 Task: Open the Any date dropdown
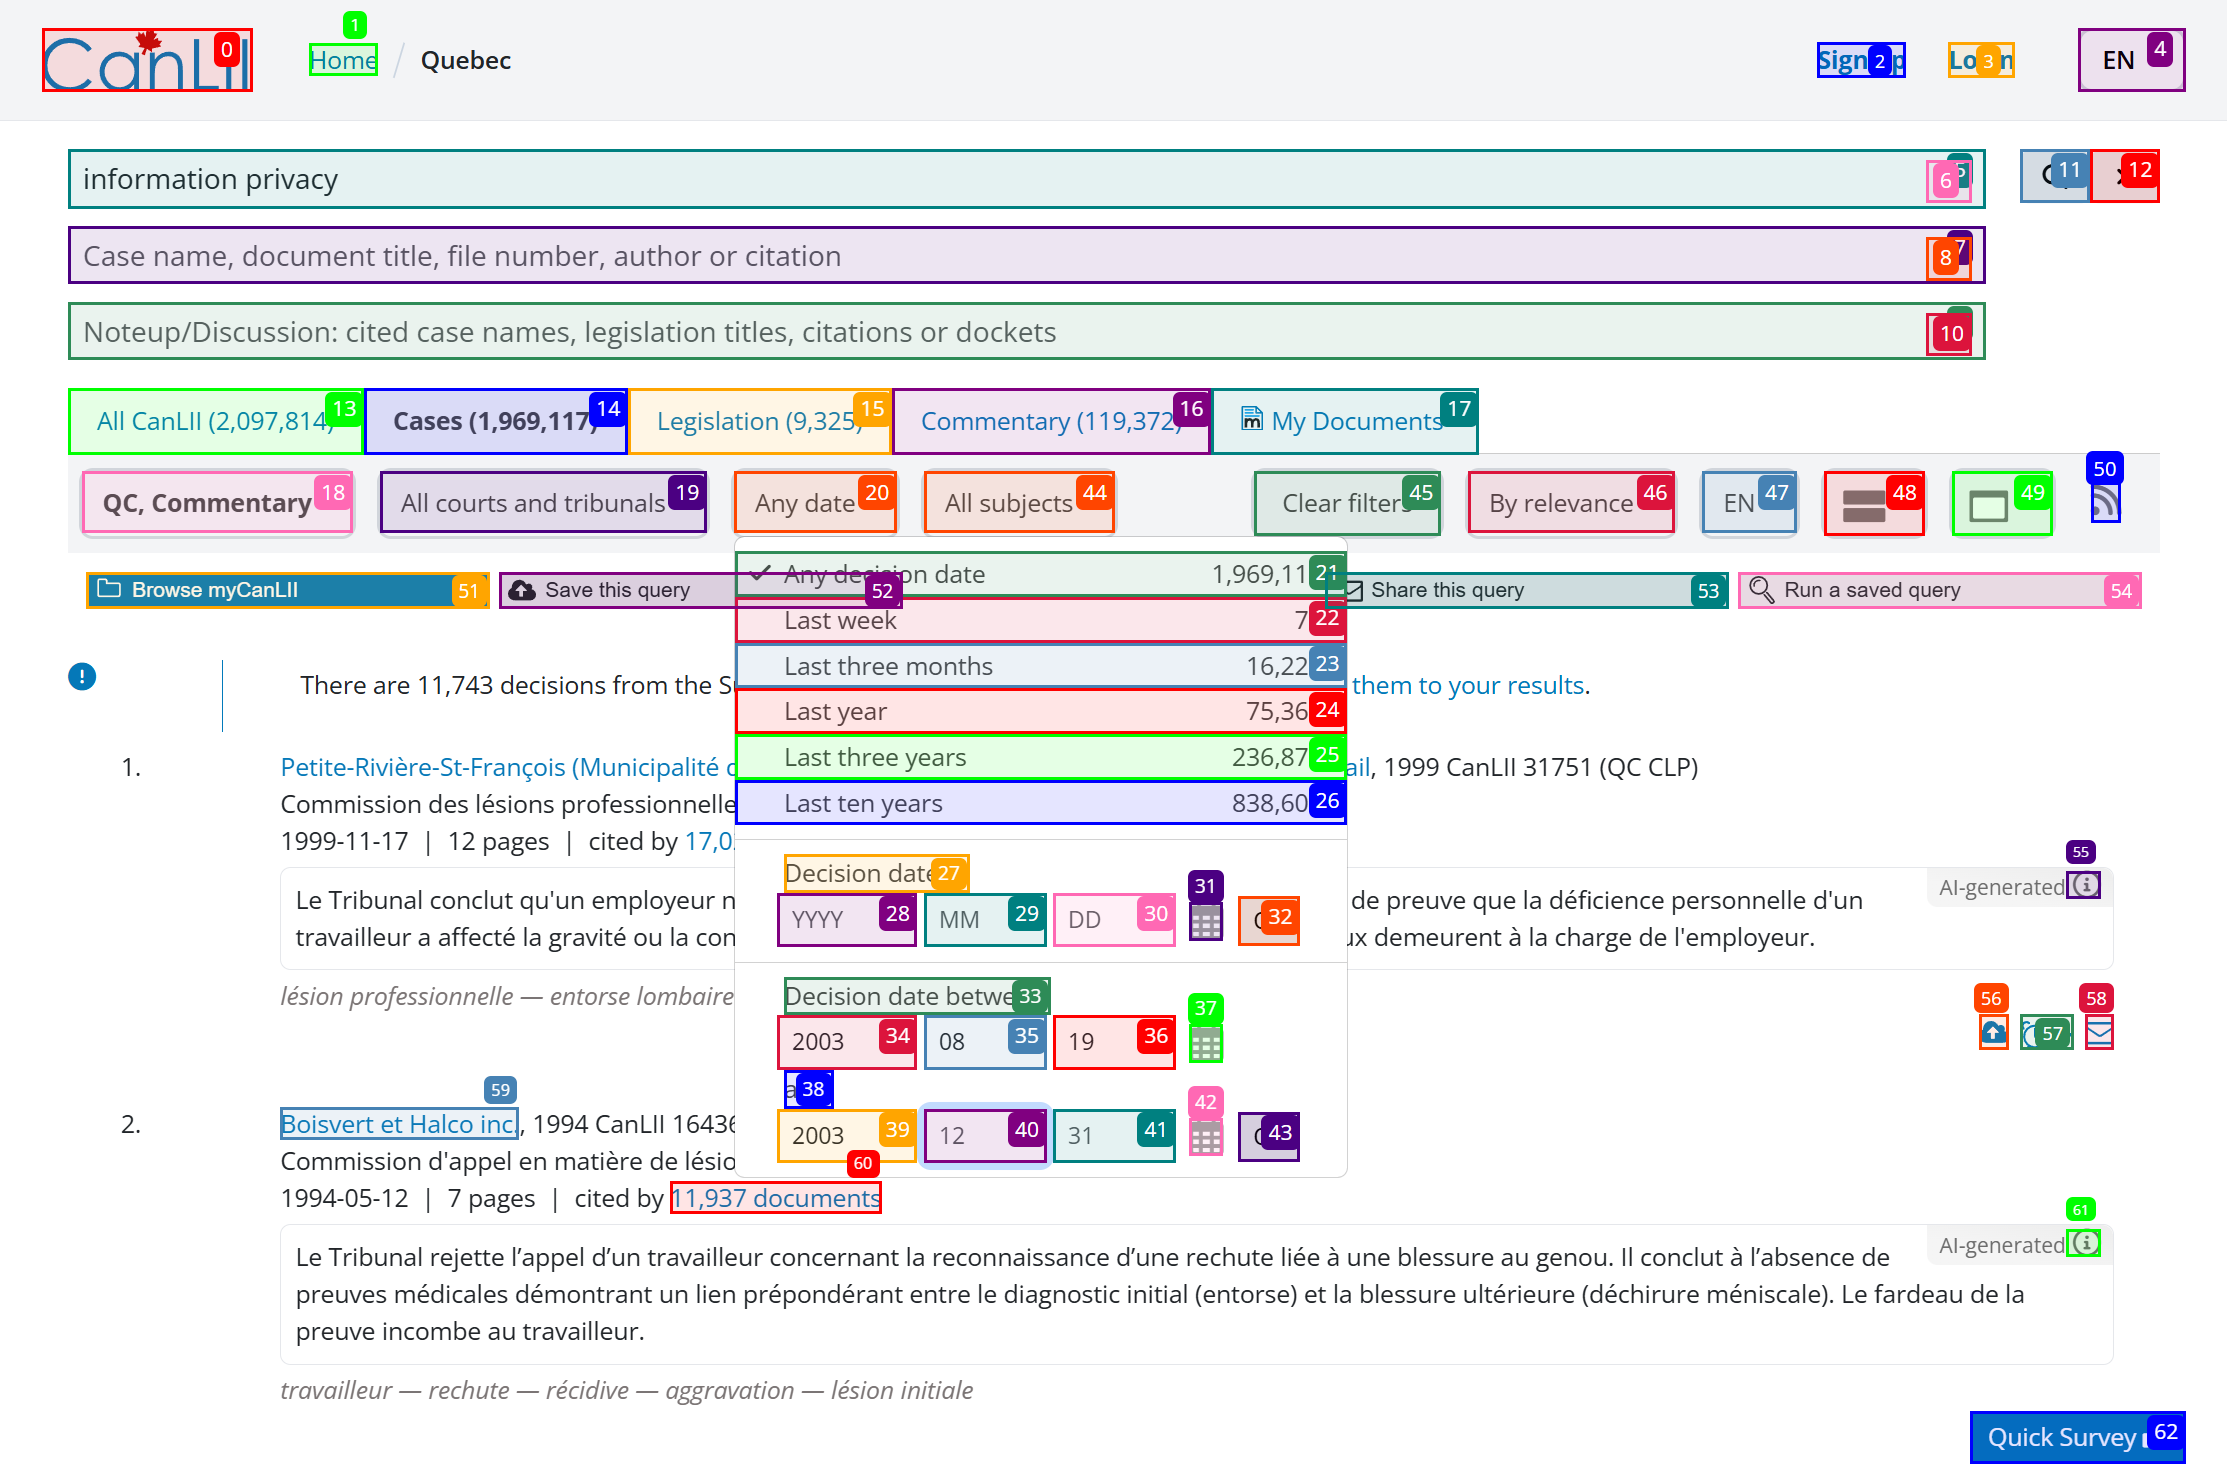[x=815, y=503]
